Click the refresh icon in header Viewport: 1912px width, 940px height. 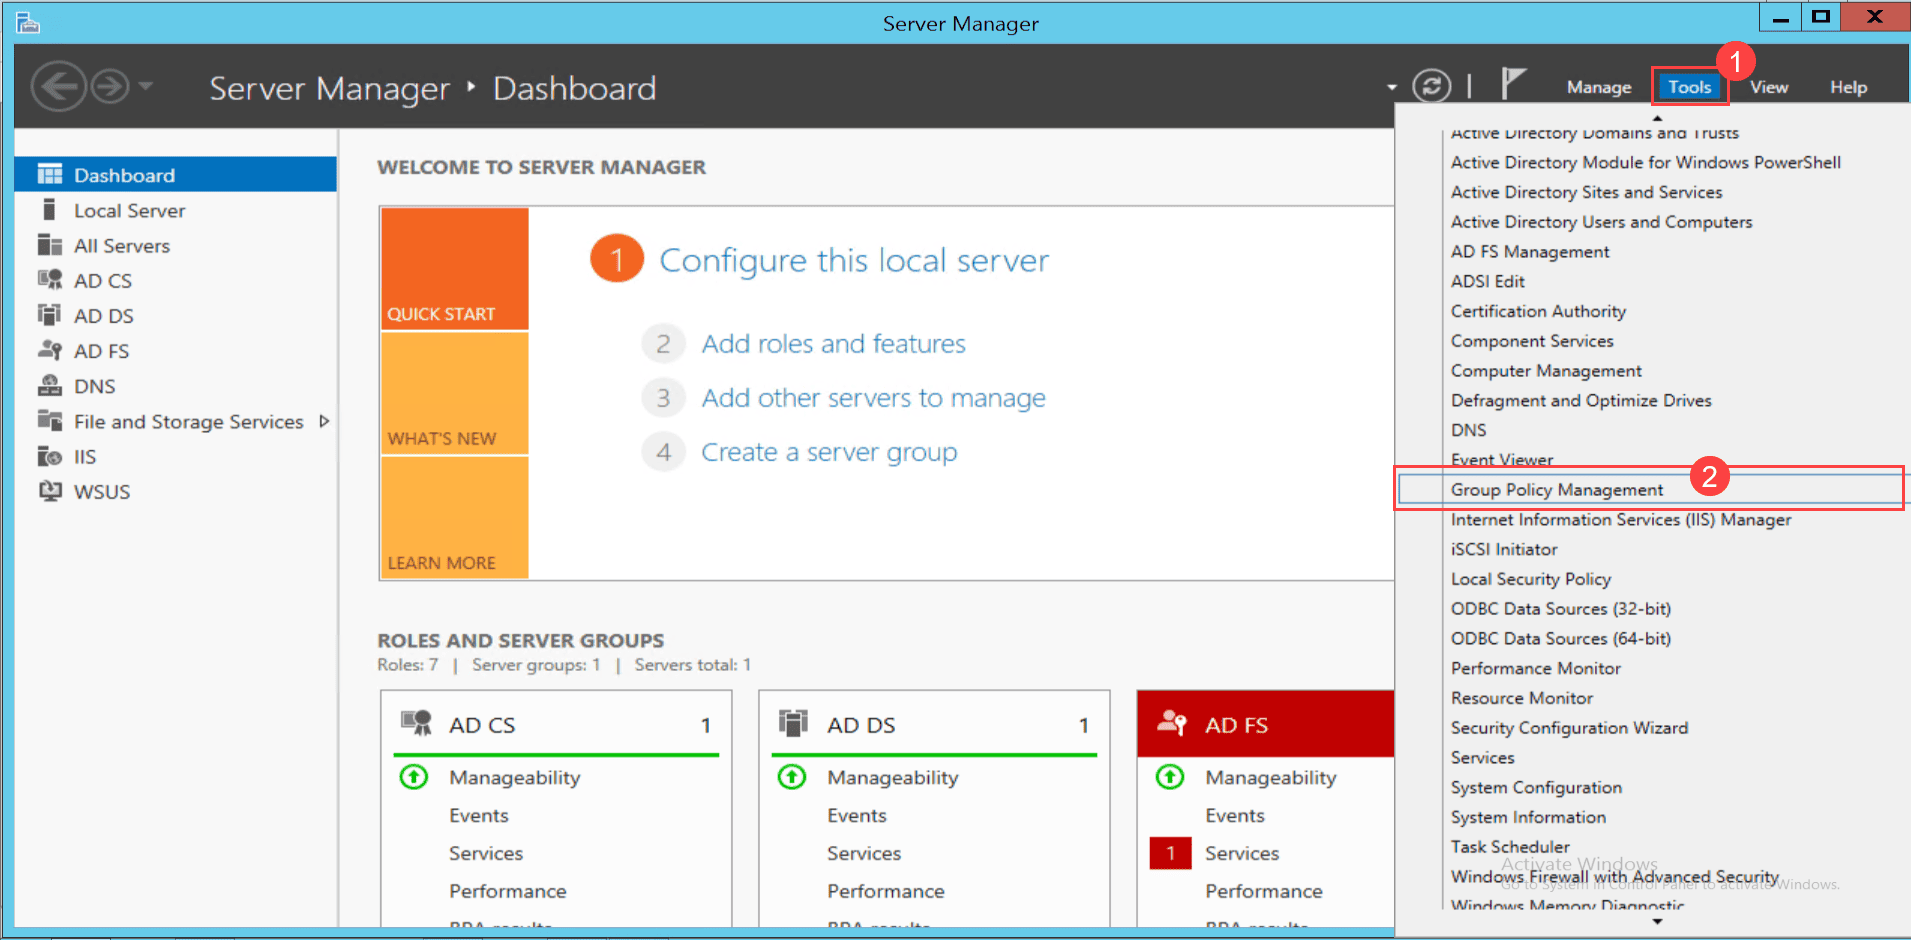tap(1431, 87)
